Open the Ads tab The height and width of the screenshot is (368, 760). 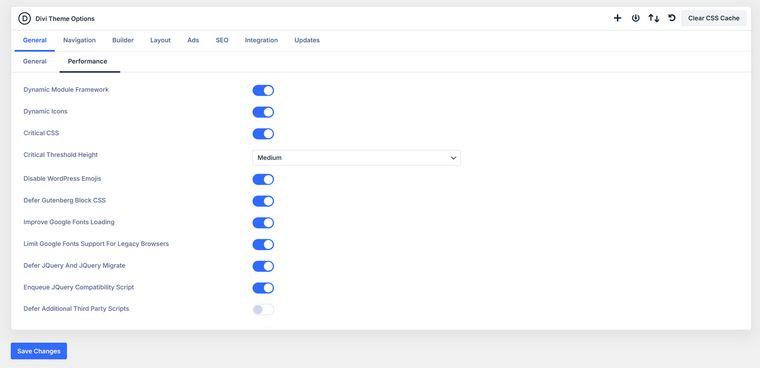click(193, 40)
